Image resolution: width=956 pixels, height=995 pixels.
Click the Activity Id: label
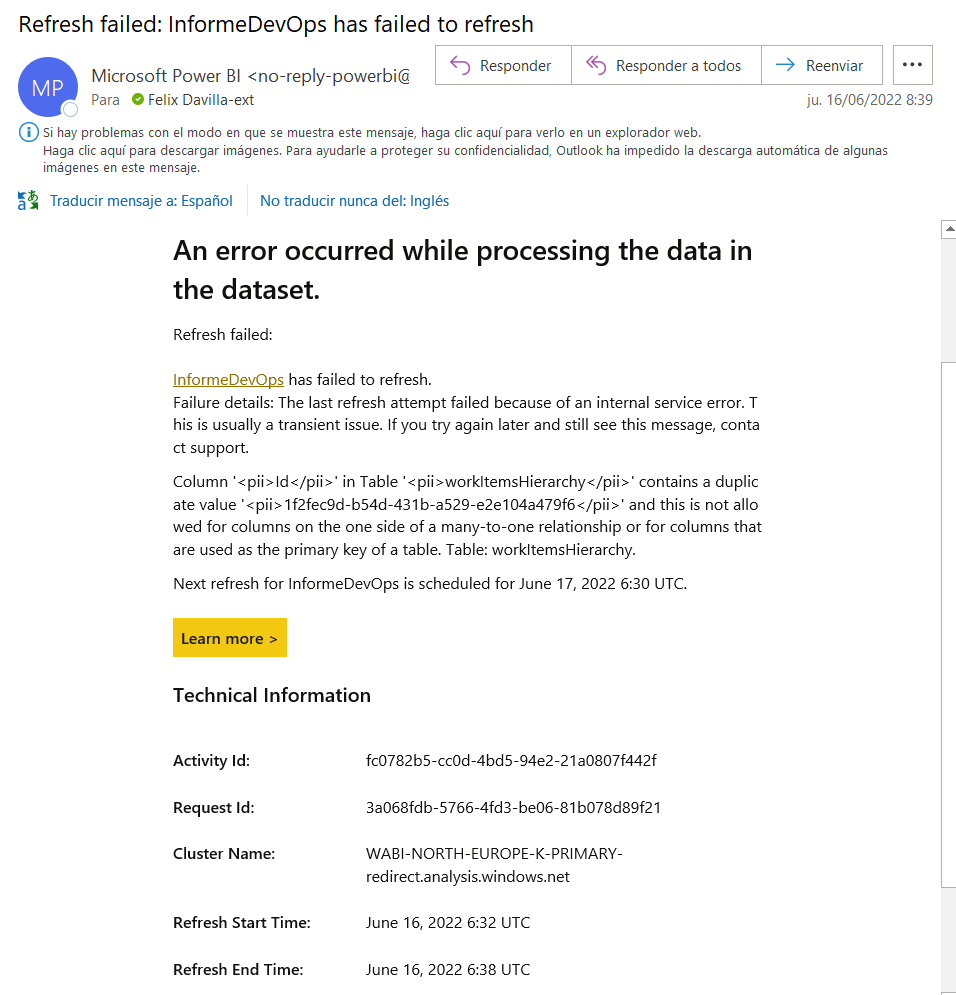(211, 760)
